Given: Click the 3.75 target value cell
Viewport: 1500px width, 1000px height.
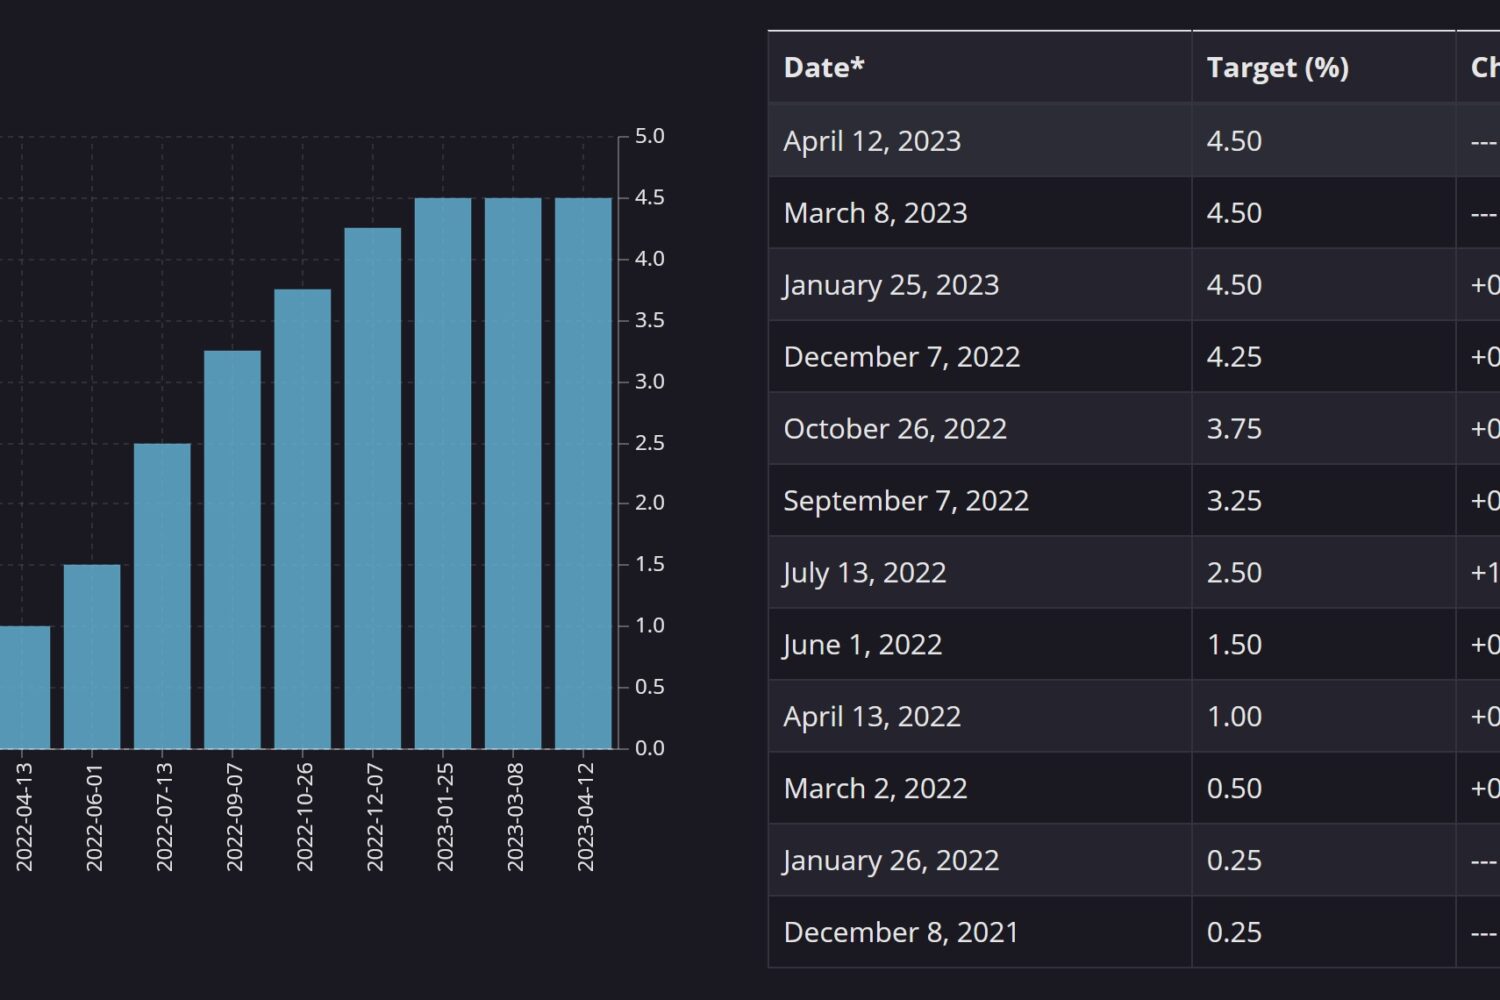Looking at the screenshot, I should coord(1234,429).
